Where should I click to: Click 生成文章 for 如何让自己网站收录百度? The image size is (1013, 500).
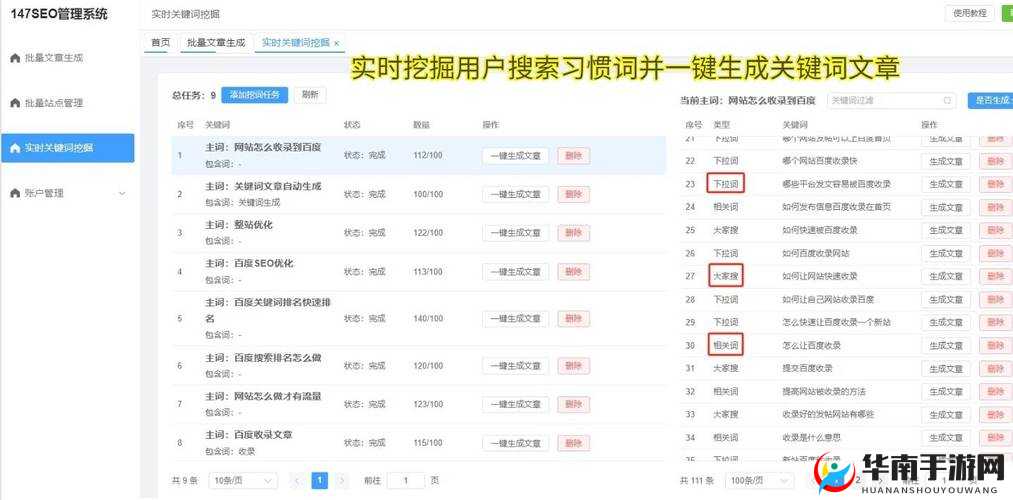[946, 300]
